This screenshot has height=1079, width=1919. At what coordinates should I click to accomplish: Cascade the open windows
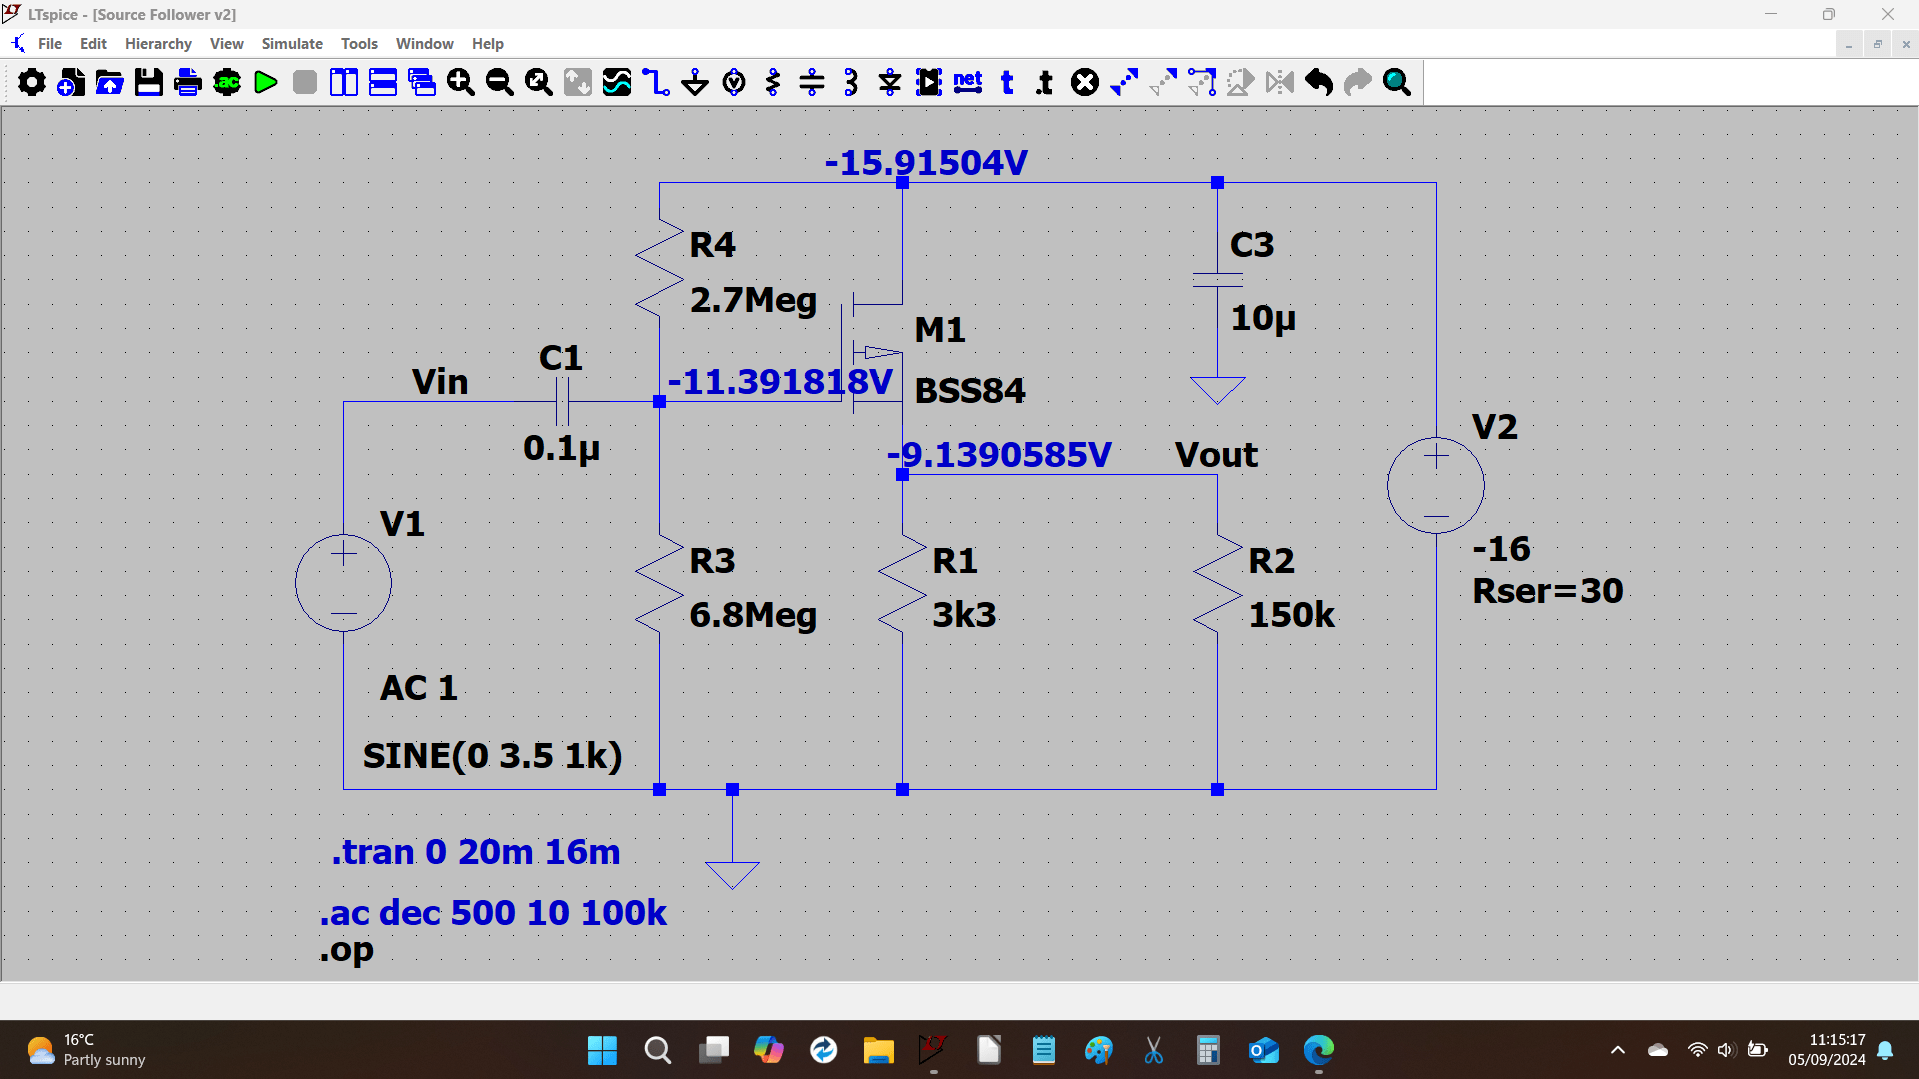[x=422, y=82]
